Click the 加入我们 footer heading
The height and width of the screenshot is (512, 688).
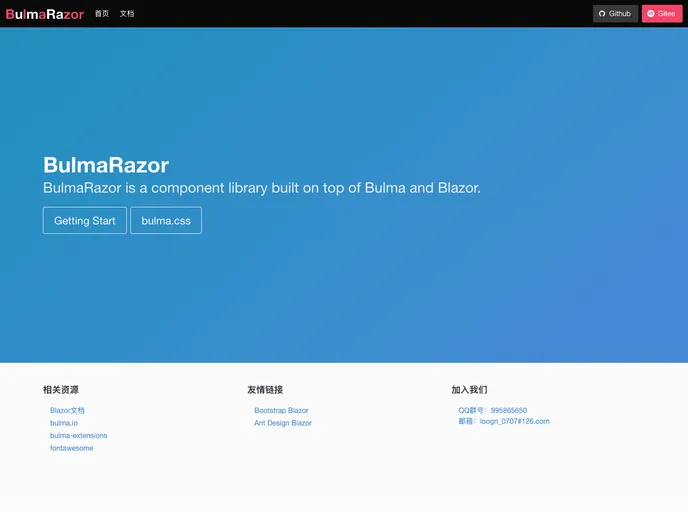click(469, 390)
